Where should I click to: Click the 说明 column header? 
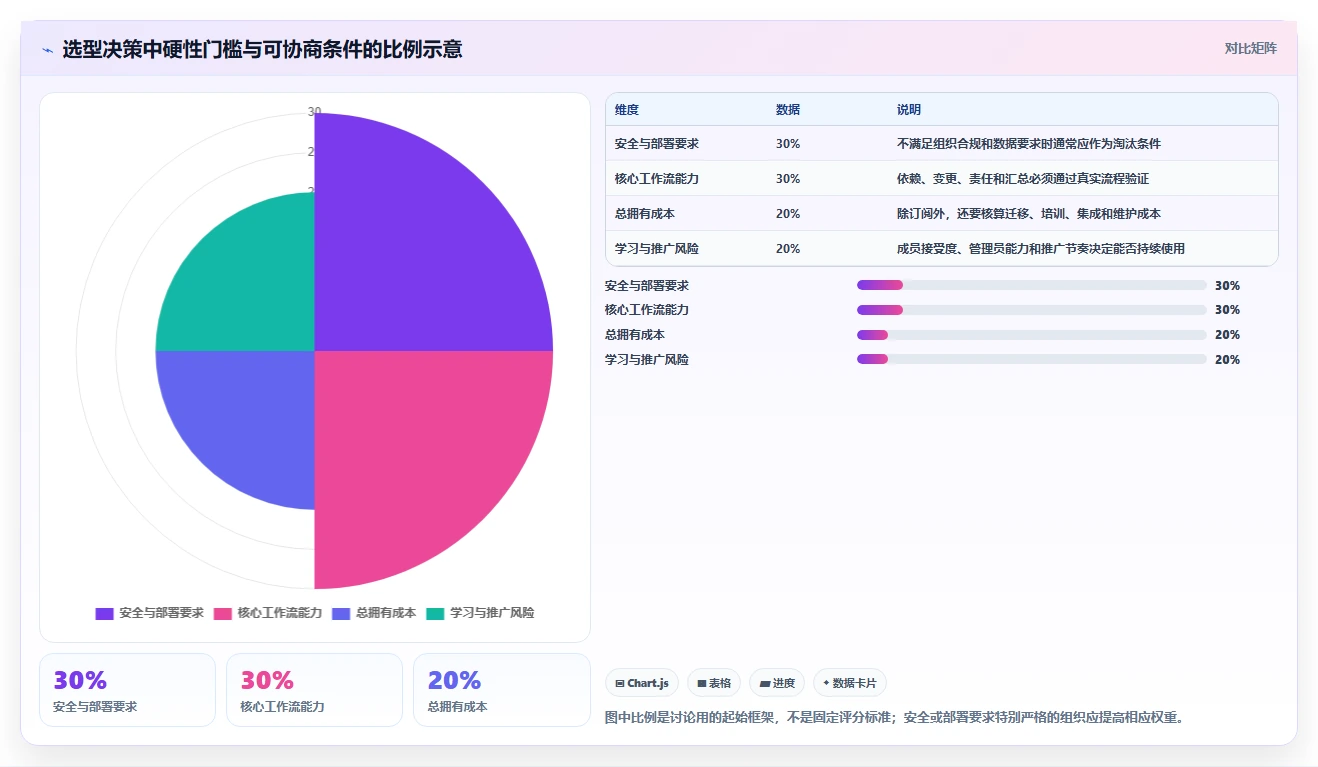coord(909,110)
